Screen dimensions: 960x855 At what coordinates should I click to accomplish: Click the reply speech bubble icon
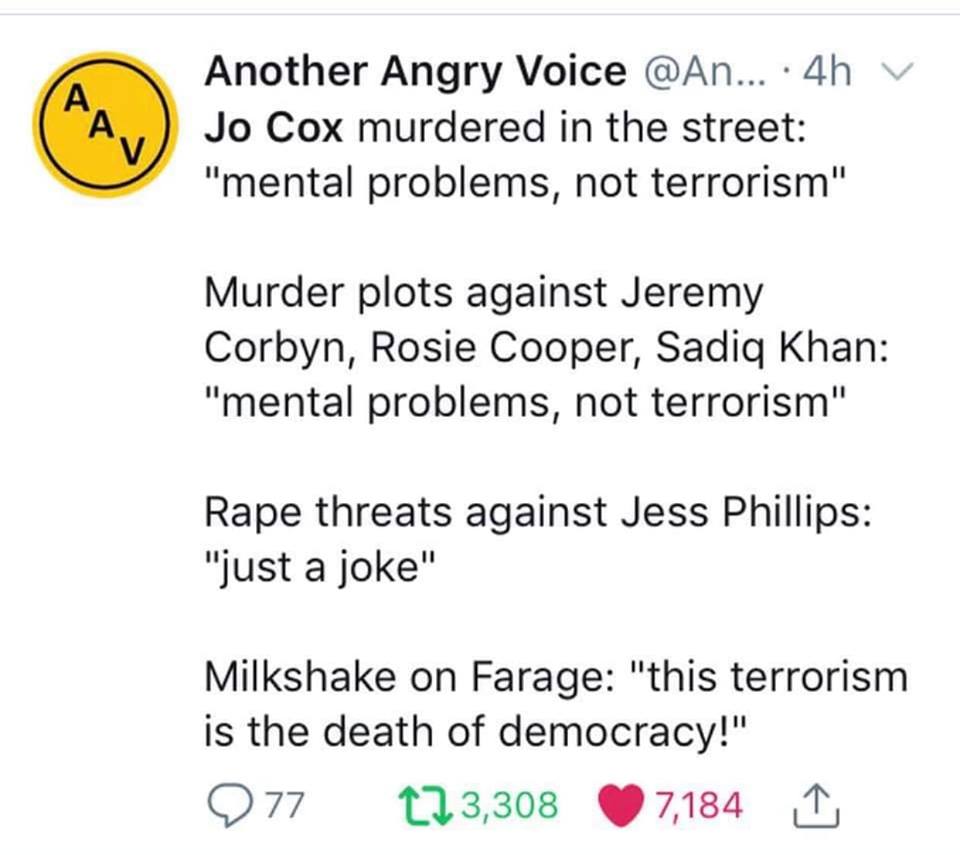click(x=228, y=803)
